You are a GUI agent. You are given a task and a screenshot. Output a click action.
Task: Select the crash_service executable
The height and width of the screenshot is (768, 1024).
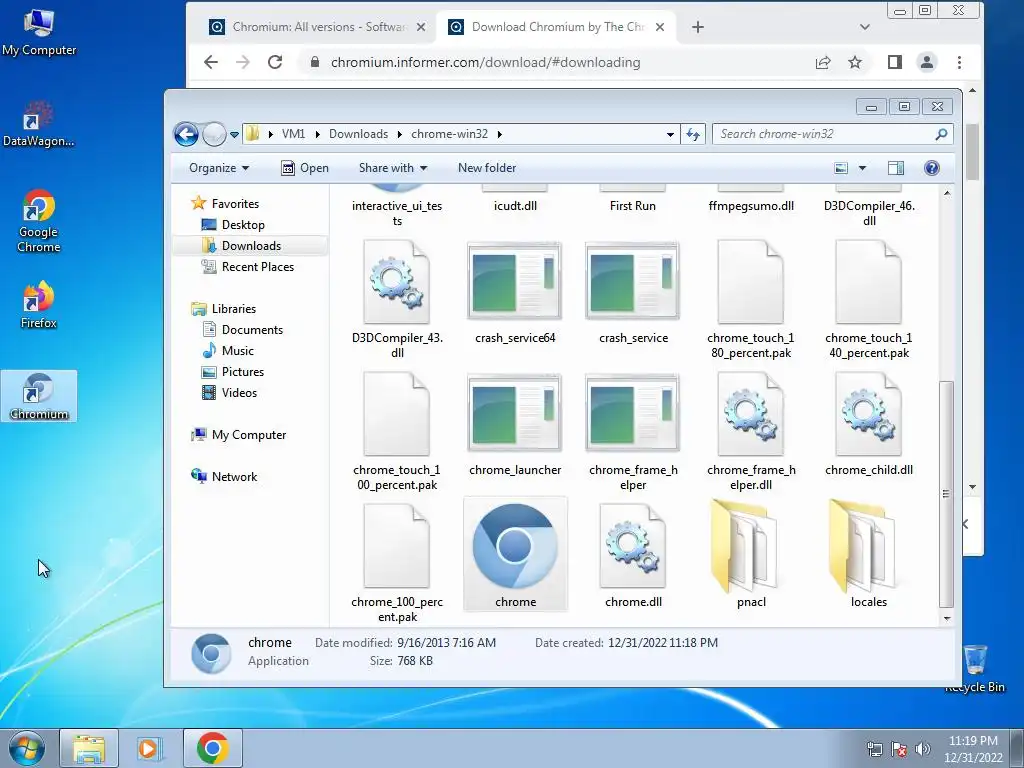[x=633, y=293]
